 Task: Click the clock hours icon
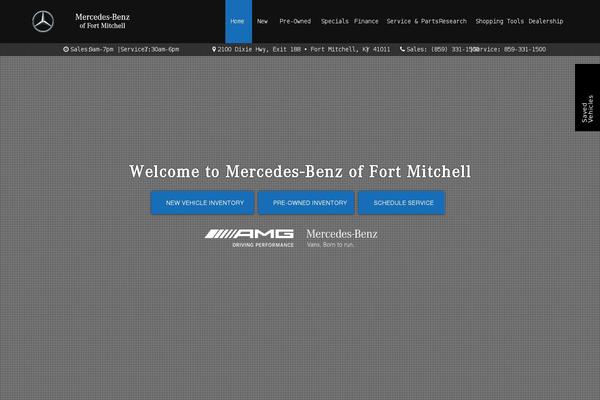click(66, 49)
